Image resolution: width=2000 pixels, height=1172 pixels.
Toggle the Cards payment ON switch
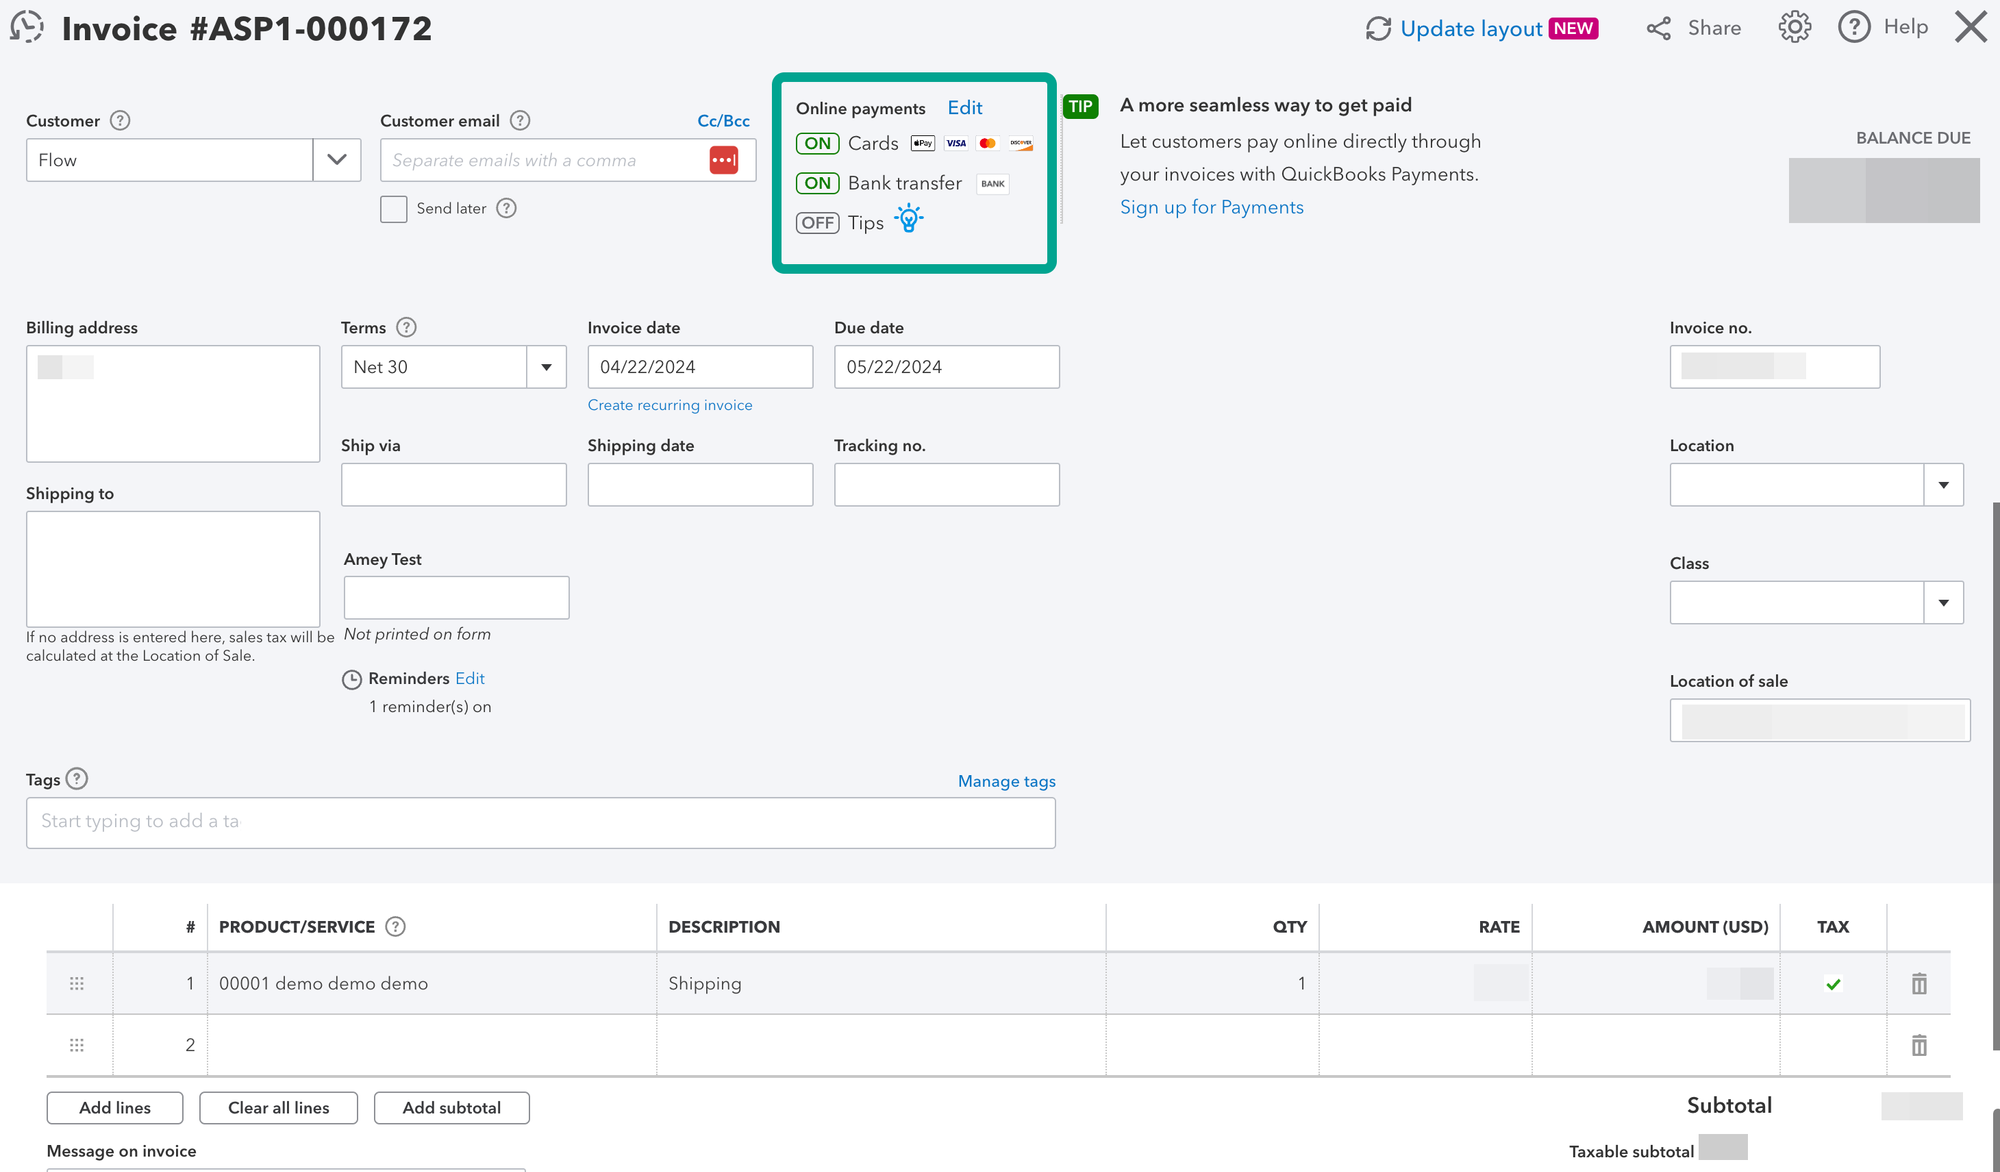point(816,142)
